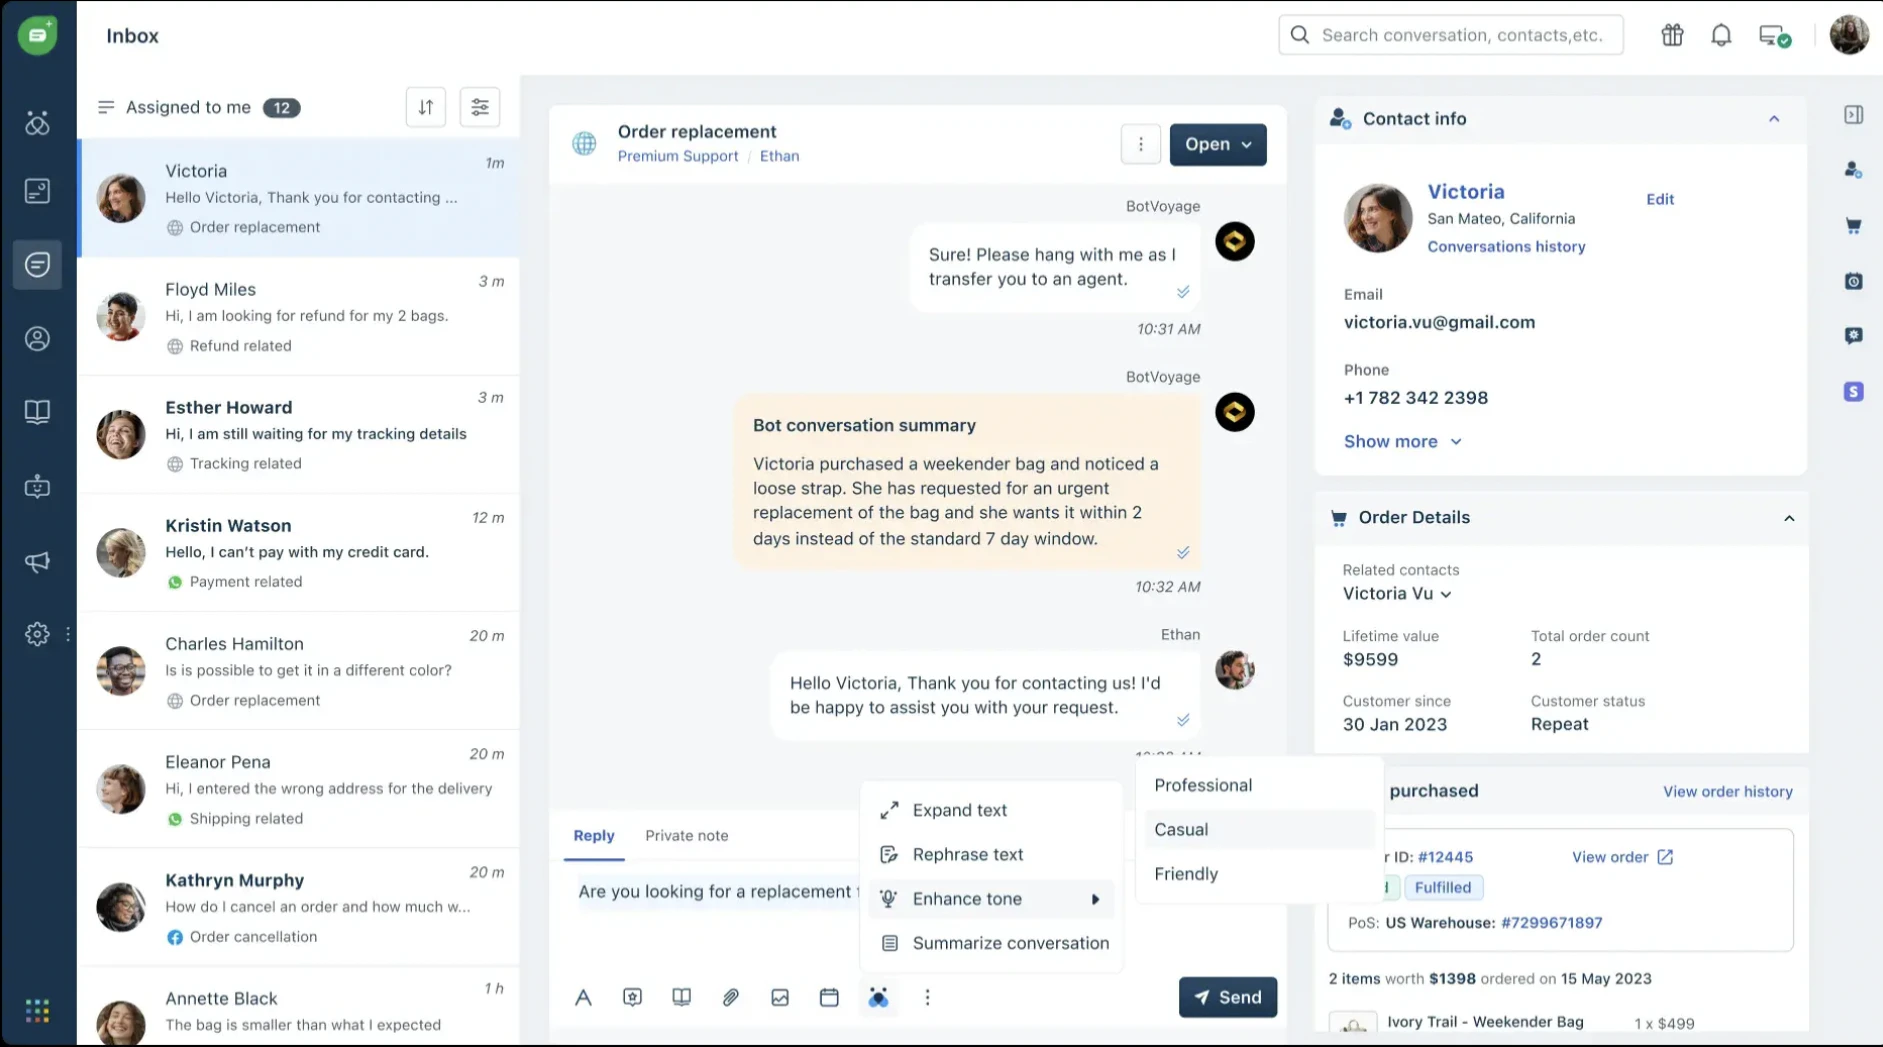
Task: Open the AI assistant icon in reply toolbar
Action: point(878,997)
